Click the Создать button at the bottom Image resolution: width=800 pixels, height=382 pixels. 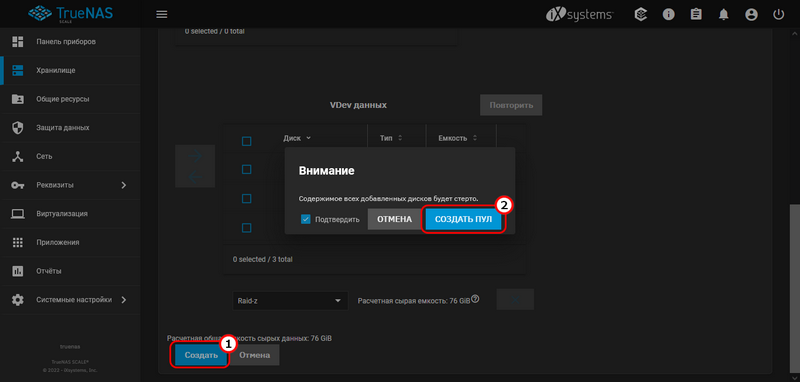[x=201, y=355]
